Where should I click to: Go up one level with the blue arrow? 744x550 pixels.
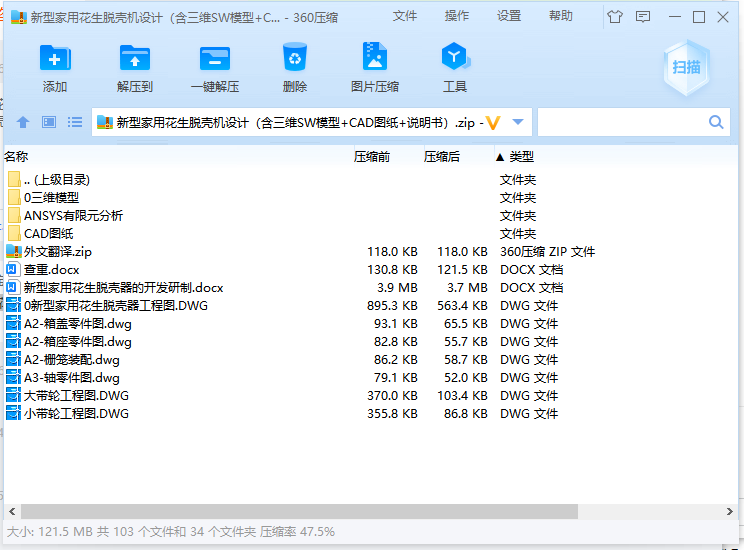[x=23, y=122]
